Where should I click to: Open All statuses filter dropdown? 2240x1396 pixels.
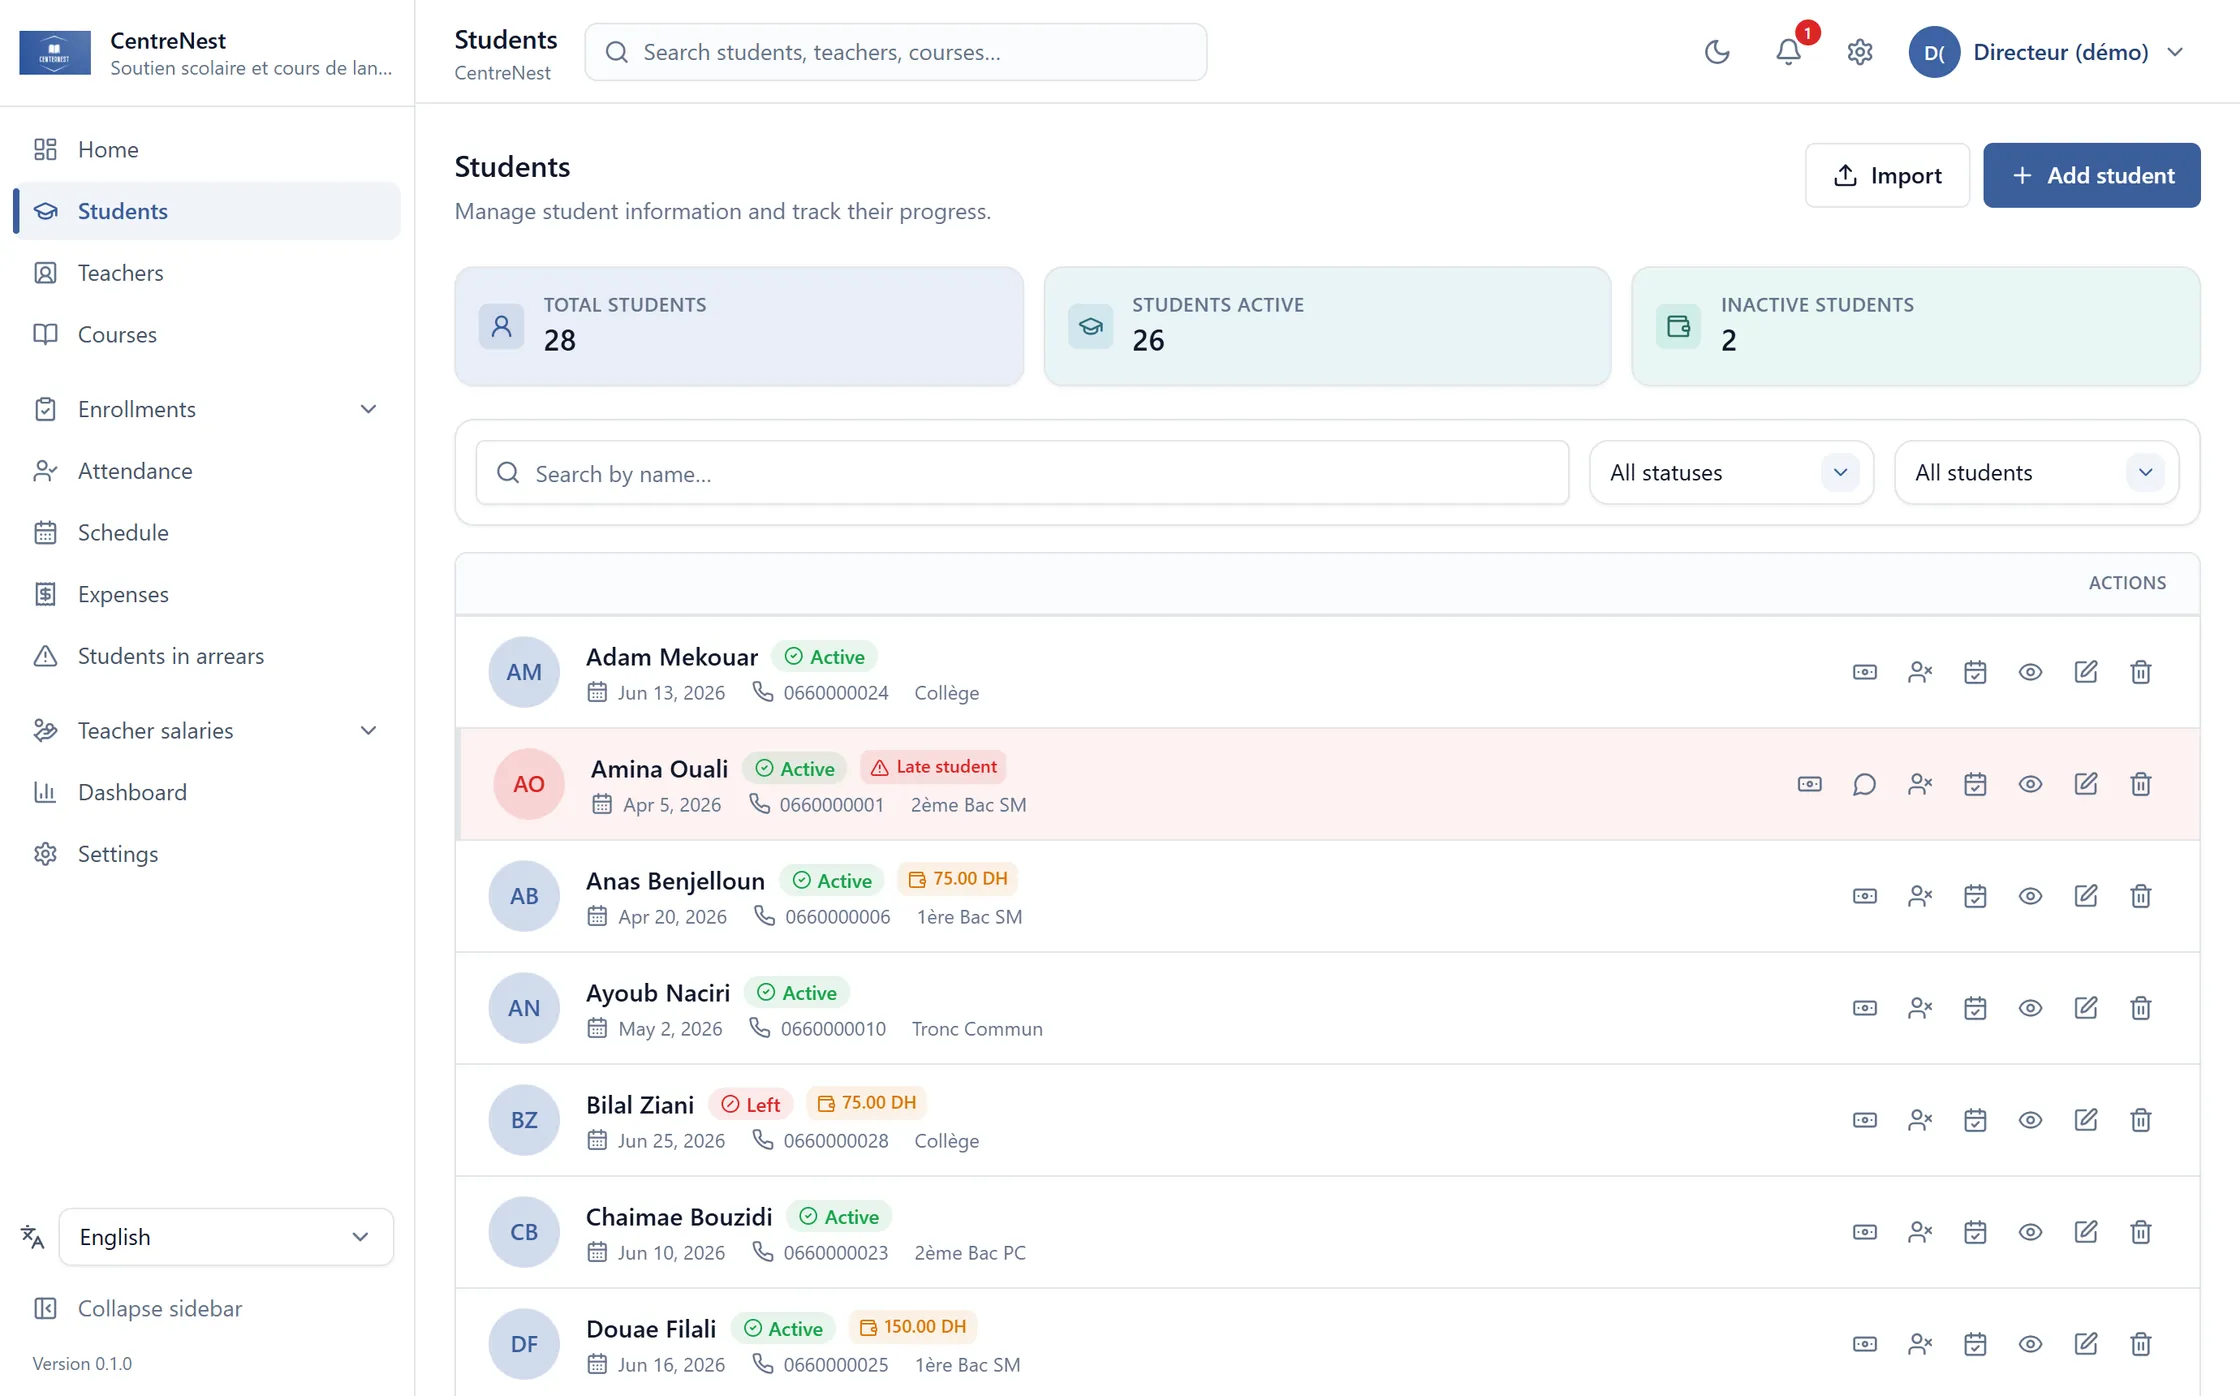pyautogui.click(x=1731, y=473)
